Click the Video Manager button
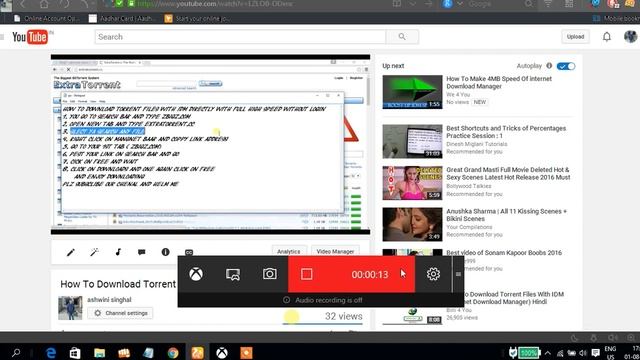 coord(335,251)
